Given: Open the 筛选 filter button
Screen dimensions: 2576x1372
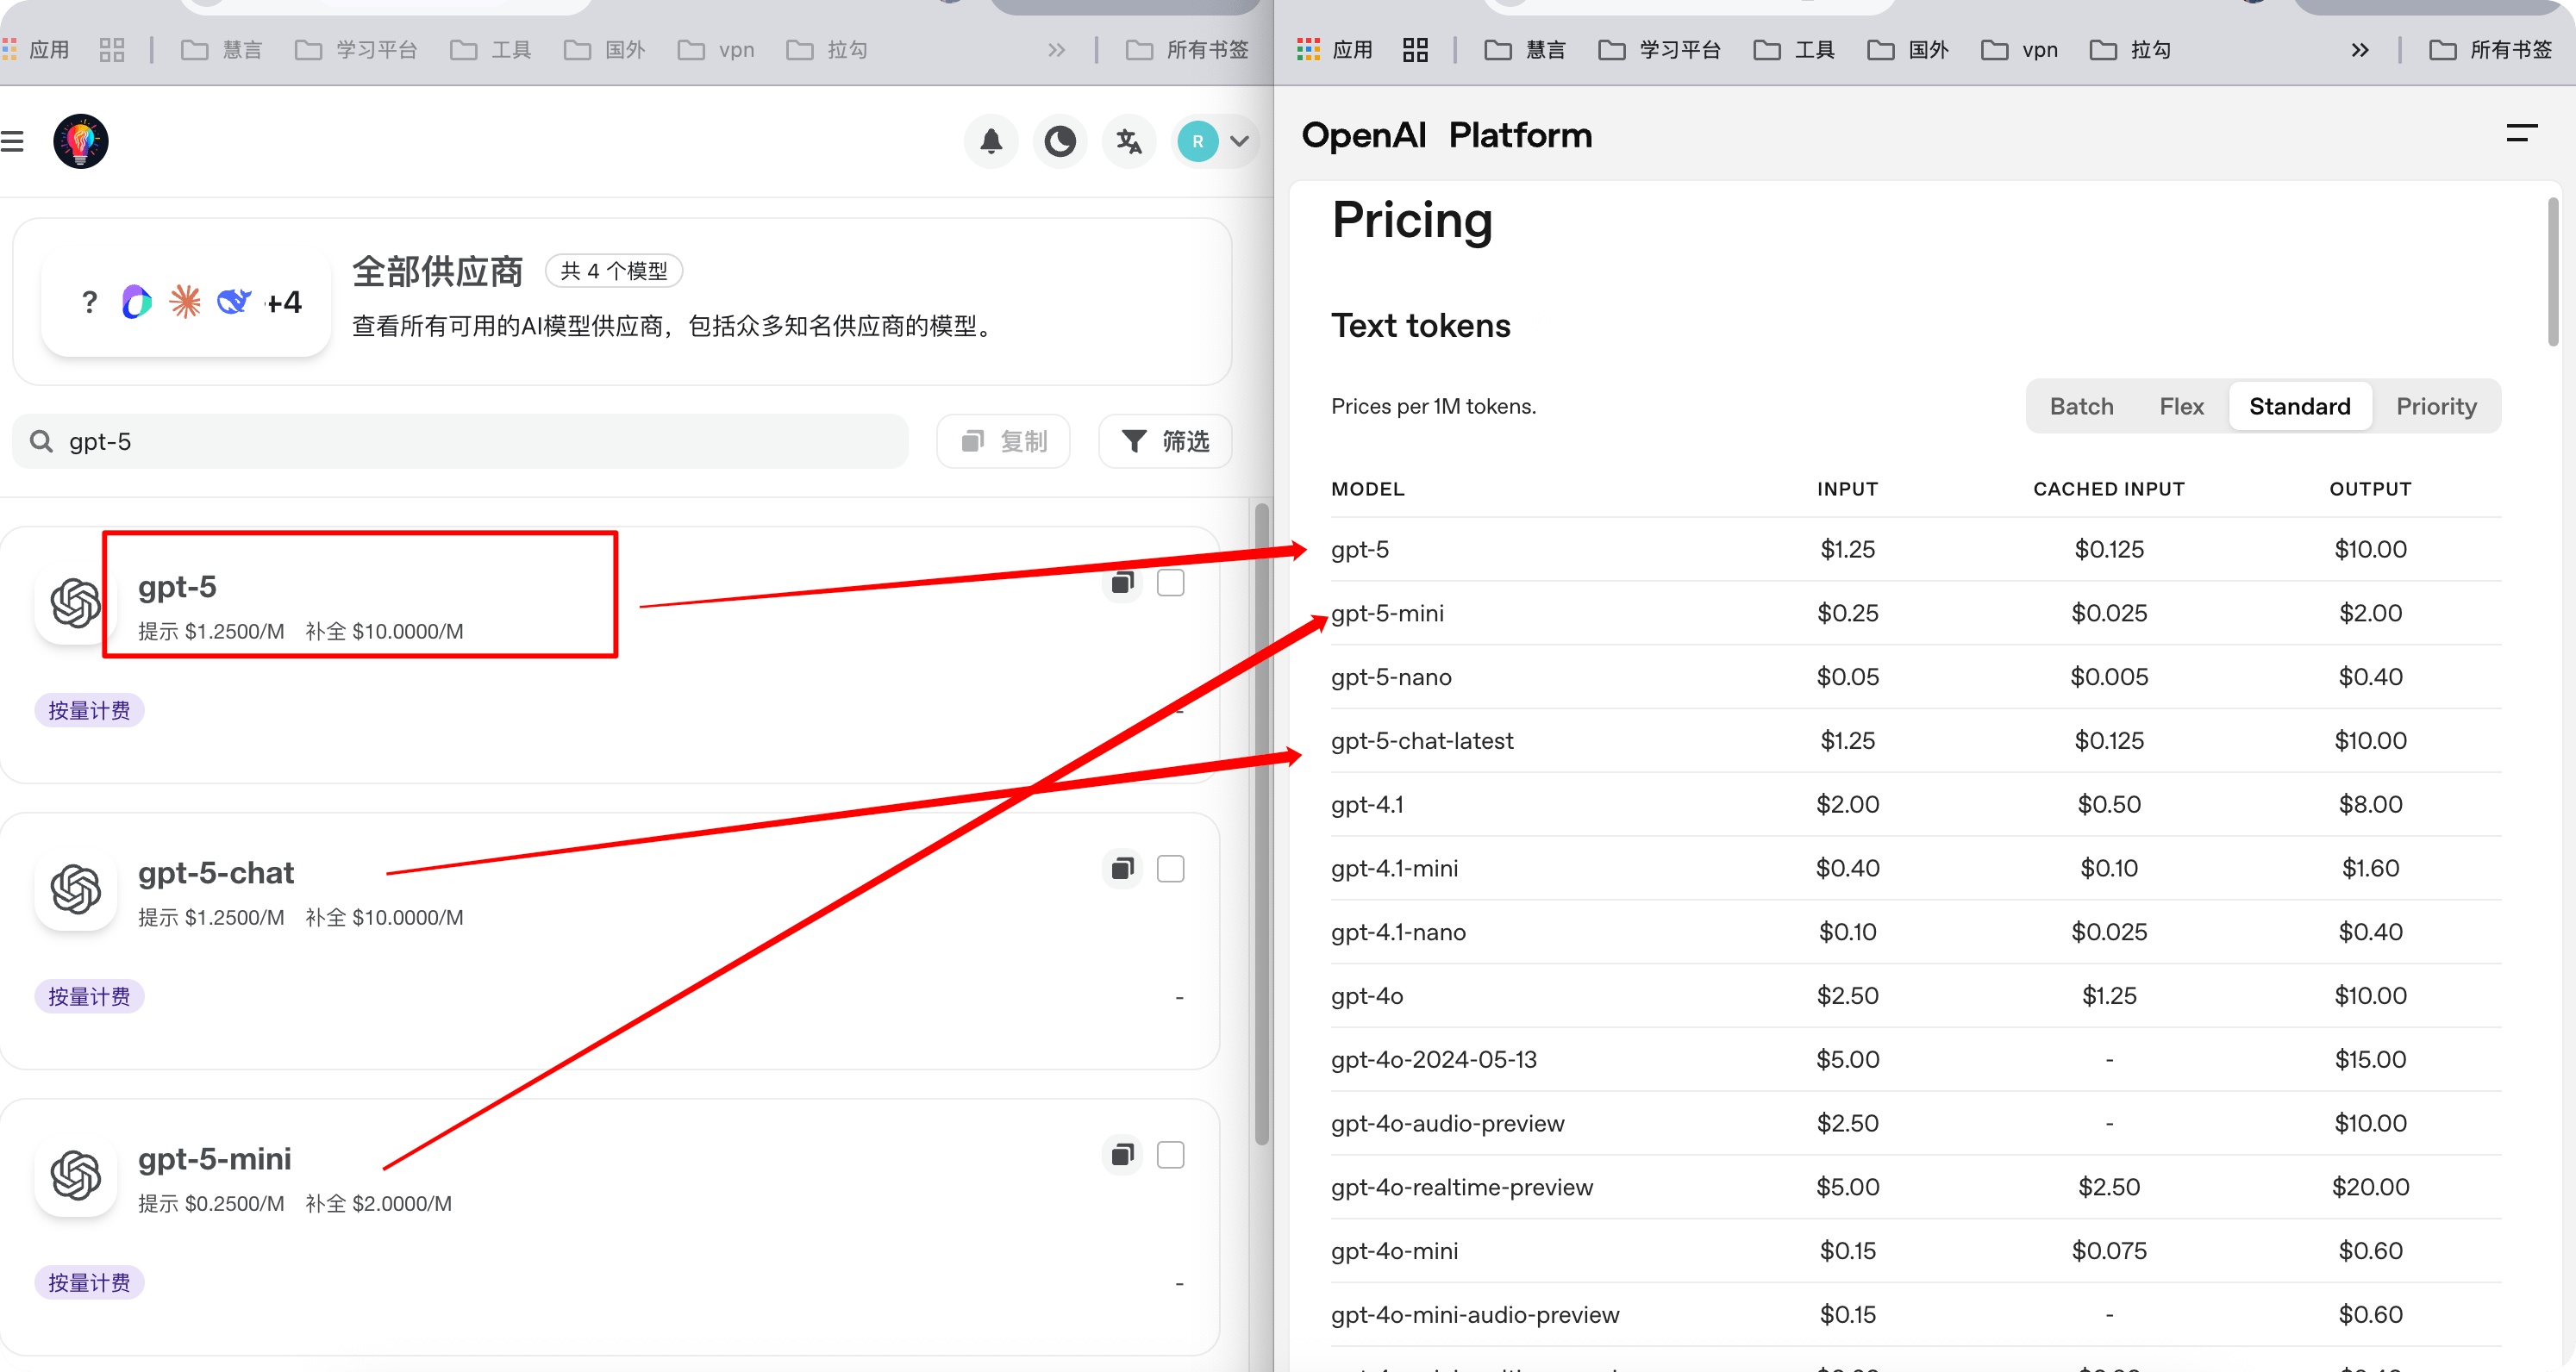Looking at the screenshot, I should (1165, 441).
